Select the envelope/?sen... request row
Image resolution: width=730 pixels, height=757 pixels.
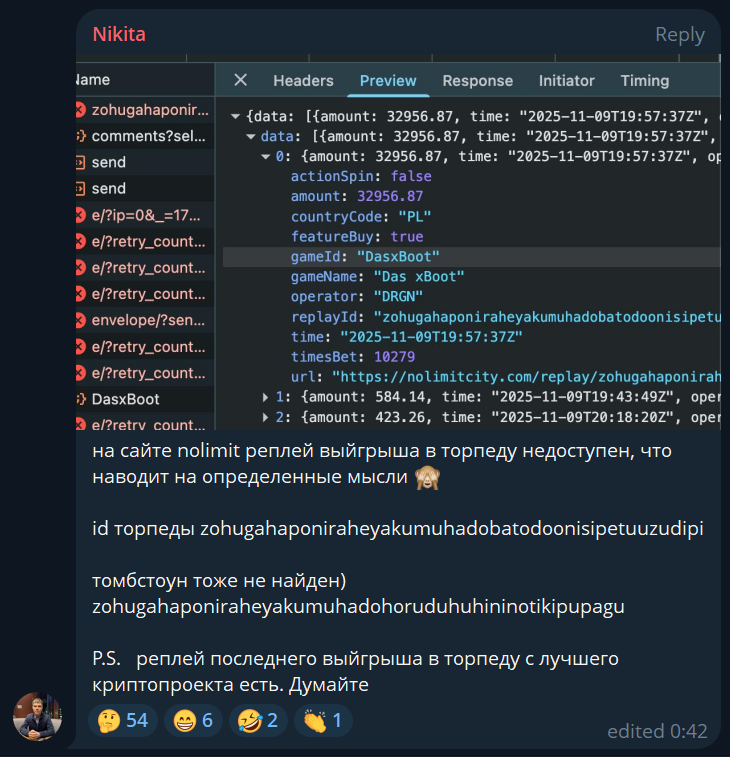[145, 320]
